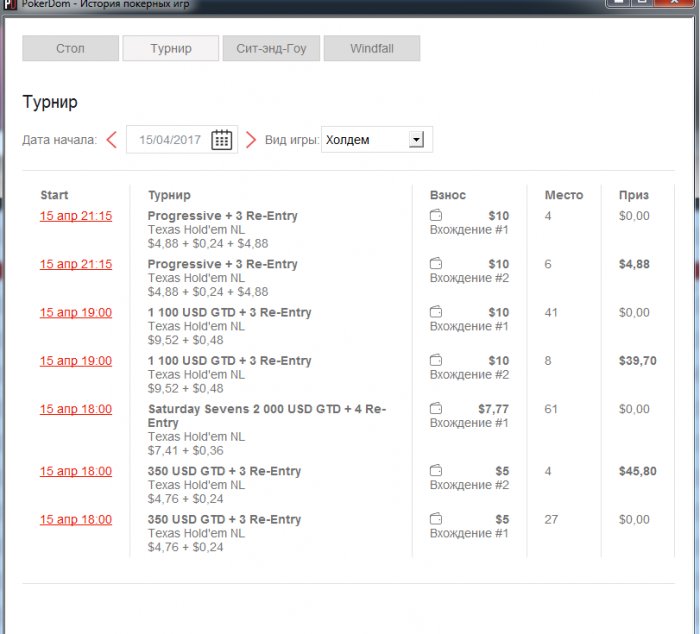Open 15 апр 19:00 link with prize $39,70
The image size is (700, 634).
click(76, 361)
